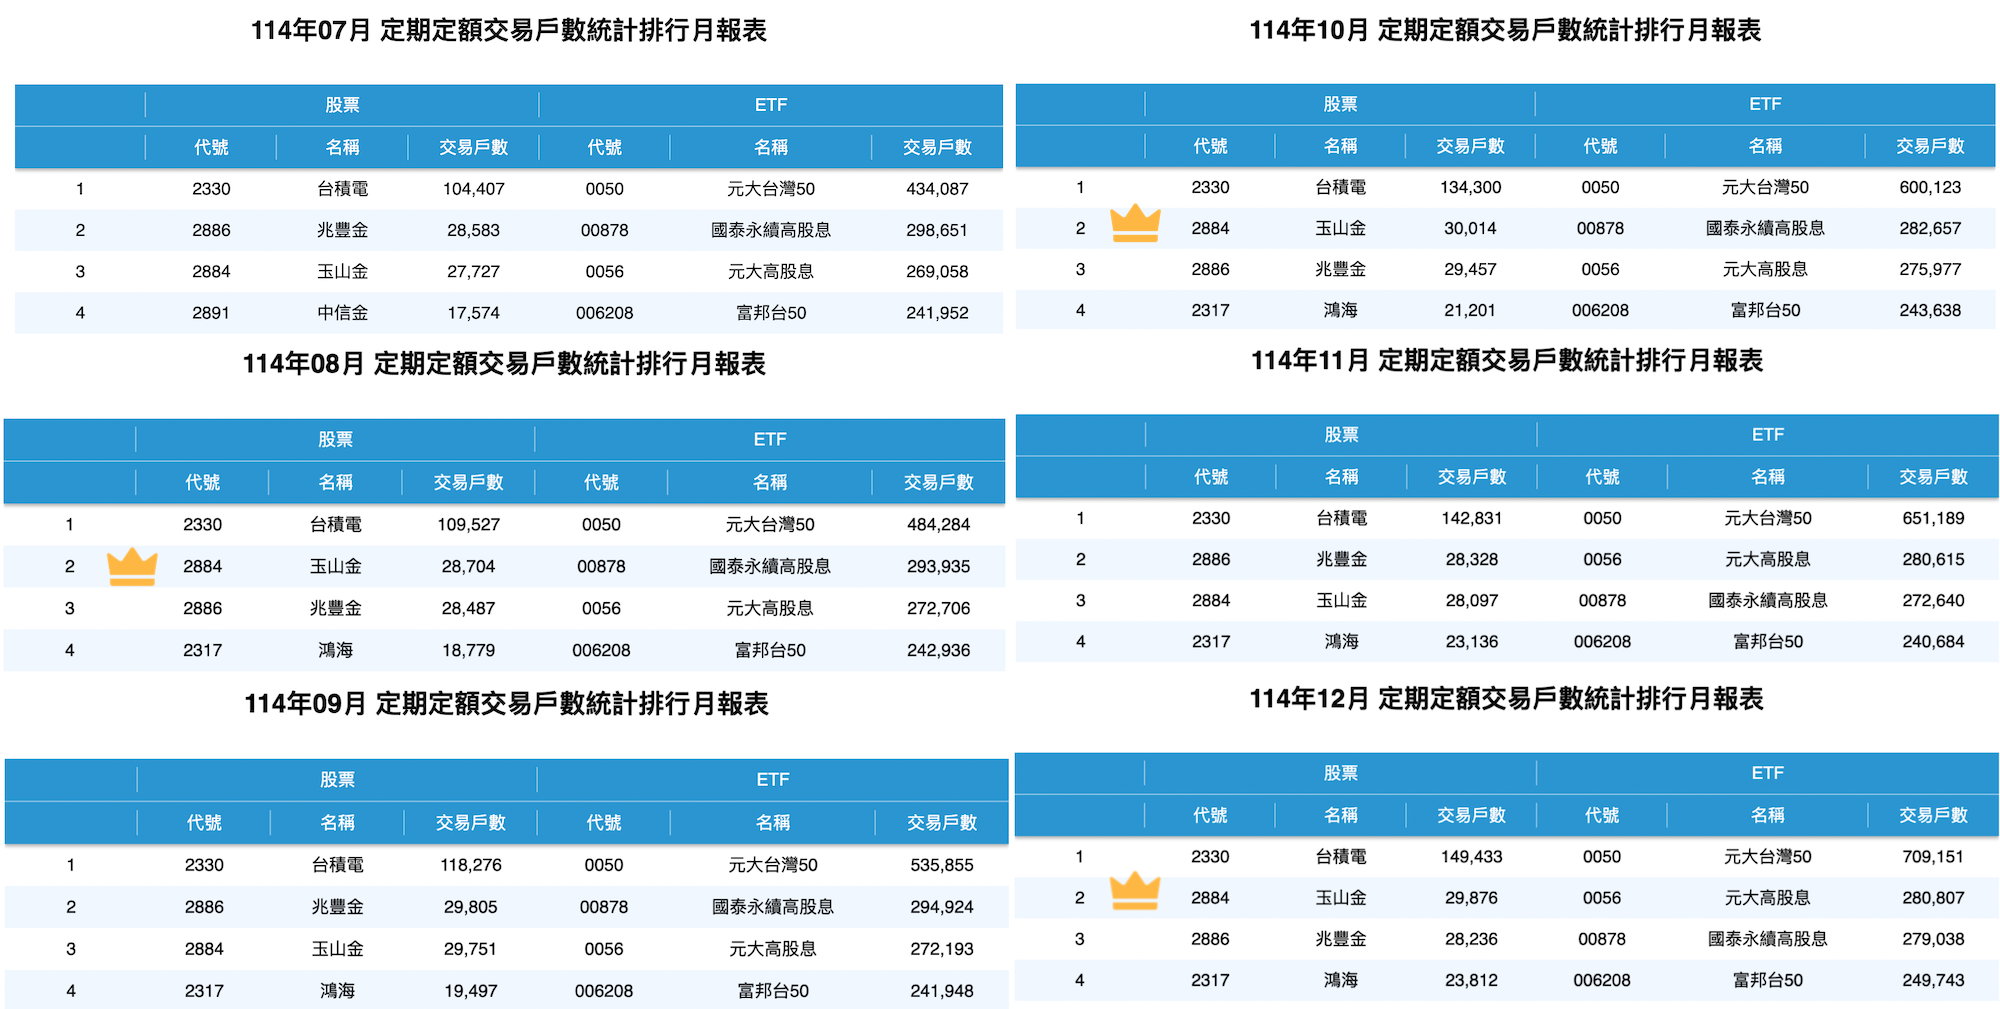Click the 27,727 value for 玉山金

click(473, 271)
